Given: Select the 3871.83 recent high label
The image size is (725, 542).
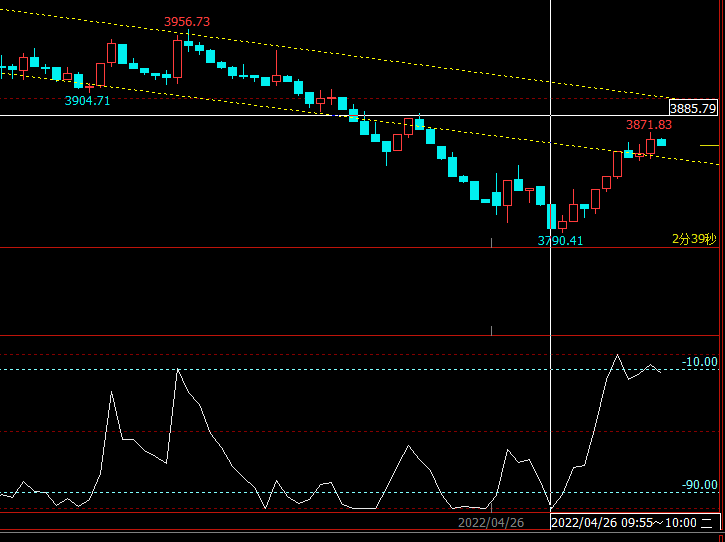Looking at the screenshot, I should coord(649,125).
